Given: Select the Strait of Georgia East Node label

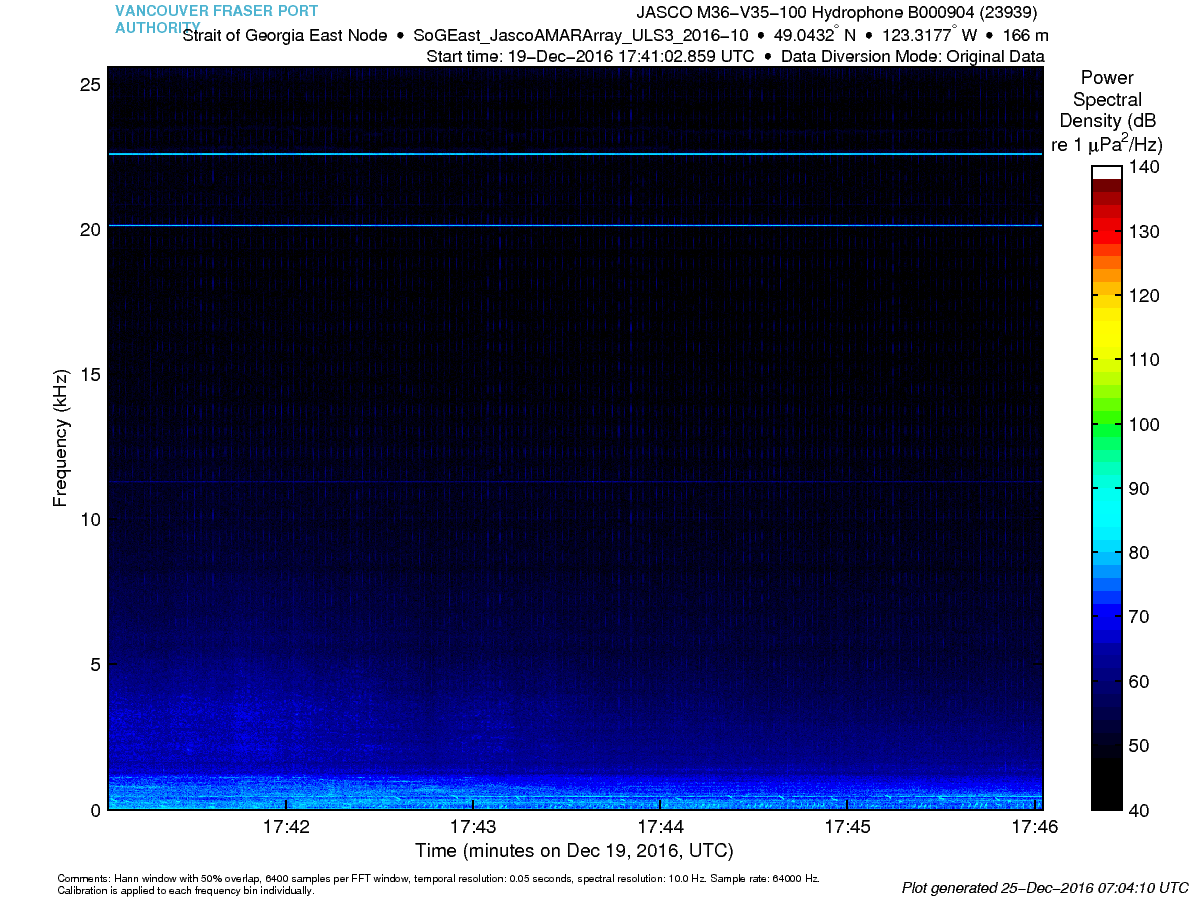Looking at the screenshot, I should click(x=285, y=35).
